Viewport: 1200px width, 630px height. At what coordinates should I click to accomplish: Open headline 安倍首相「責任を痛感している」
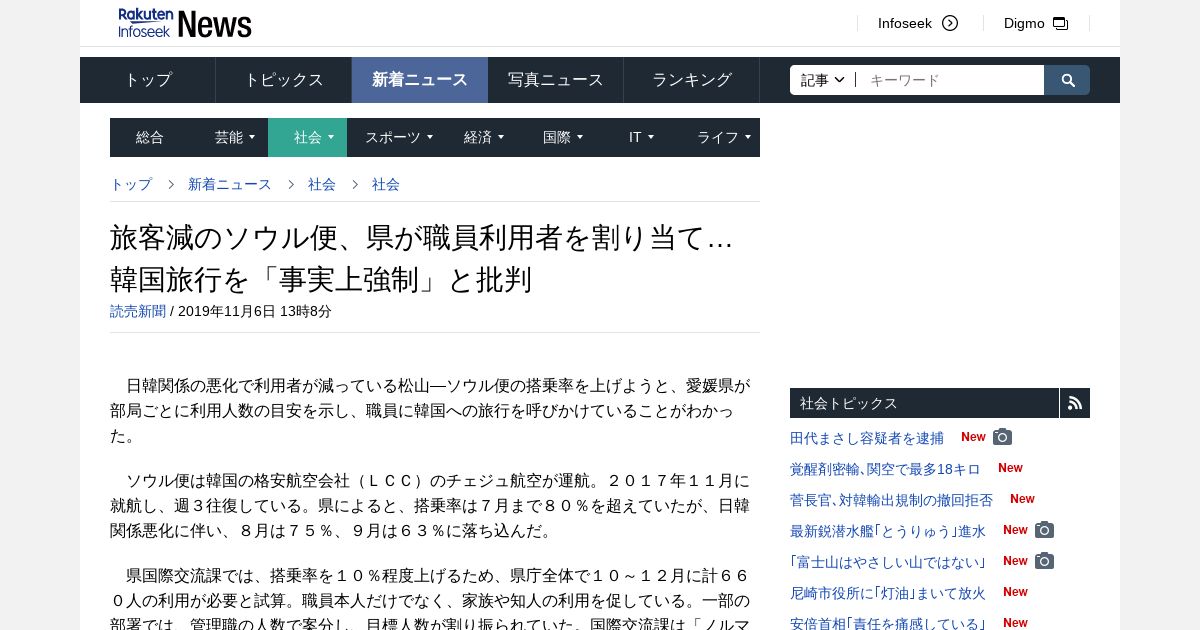point(888,624)
